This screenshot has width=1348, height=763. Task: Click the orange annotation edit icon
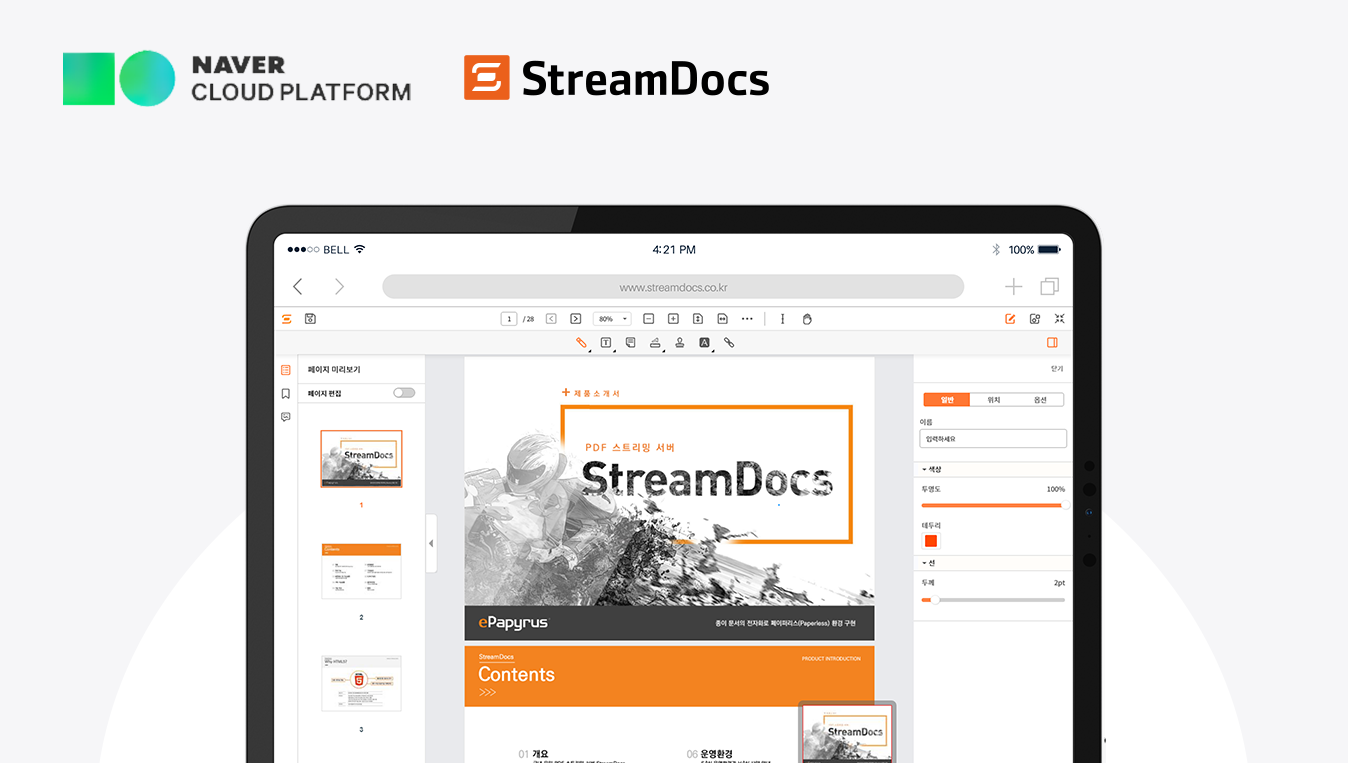(1010, 319)
